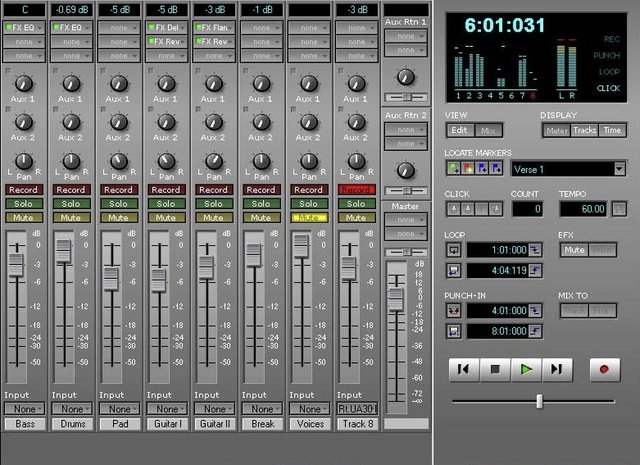This screenshot has height=465, width=640.
Task: Select the Time display button
Action: [x=612, y=130]
